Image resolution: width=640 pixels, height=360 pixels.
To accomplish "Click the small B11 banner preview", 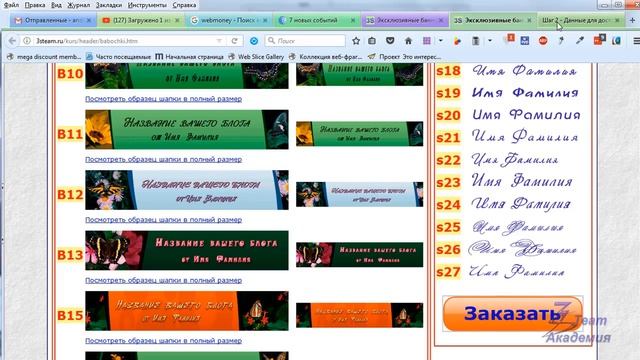I will point(359,133).
